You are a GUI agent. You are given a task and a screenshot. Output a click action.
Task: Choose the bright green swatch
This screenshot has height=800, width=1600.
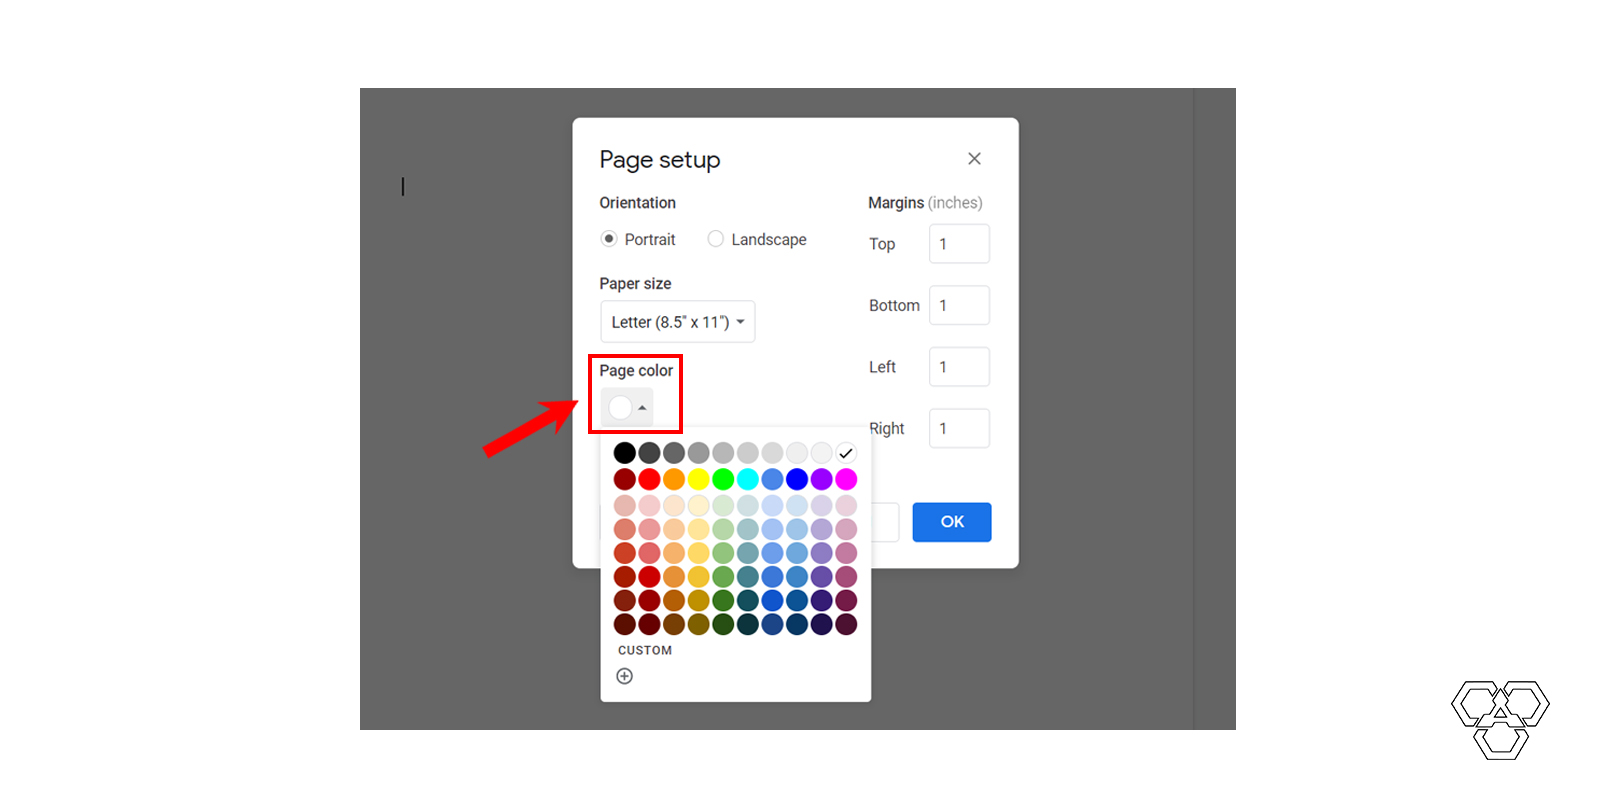click(x=723, y=479)
